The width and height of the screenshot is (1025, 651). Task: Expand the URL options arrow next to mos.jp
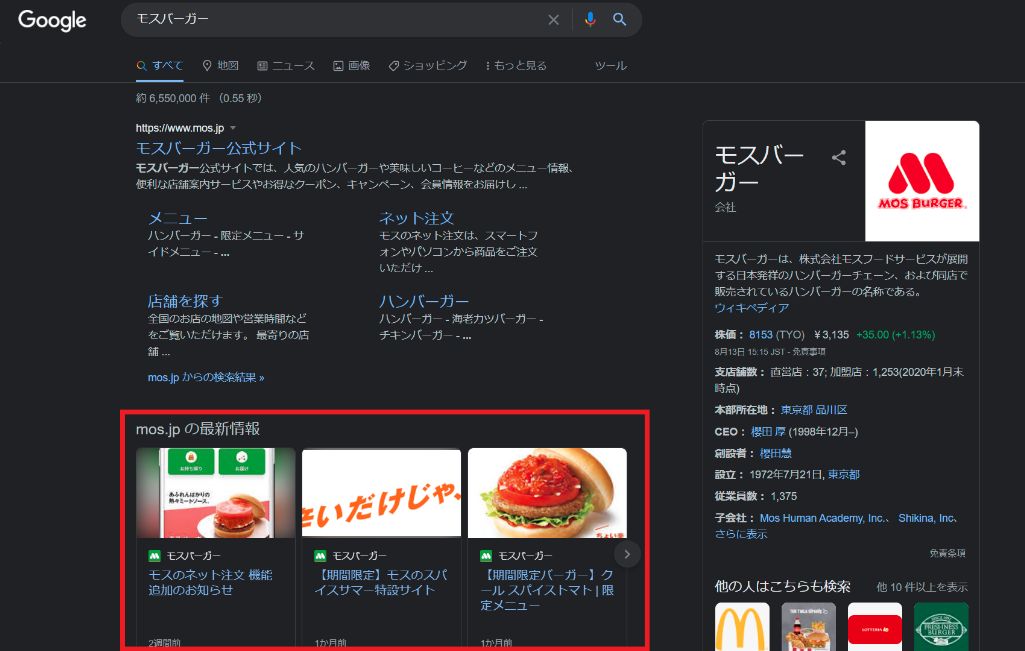233,128
